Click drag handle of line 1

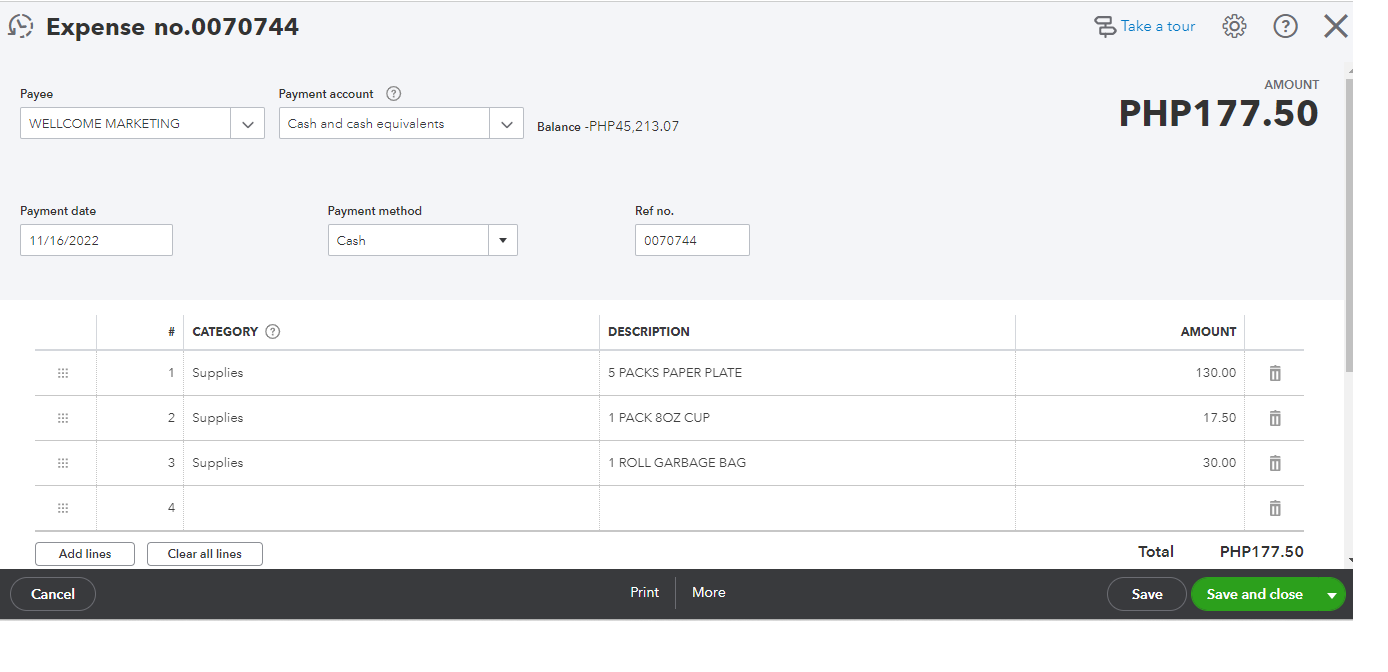point(63,373)
